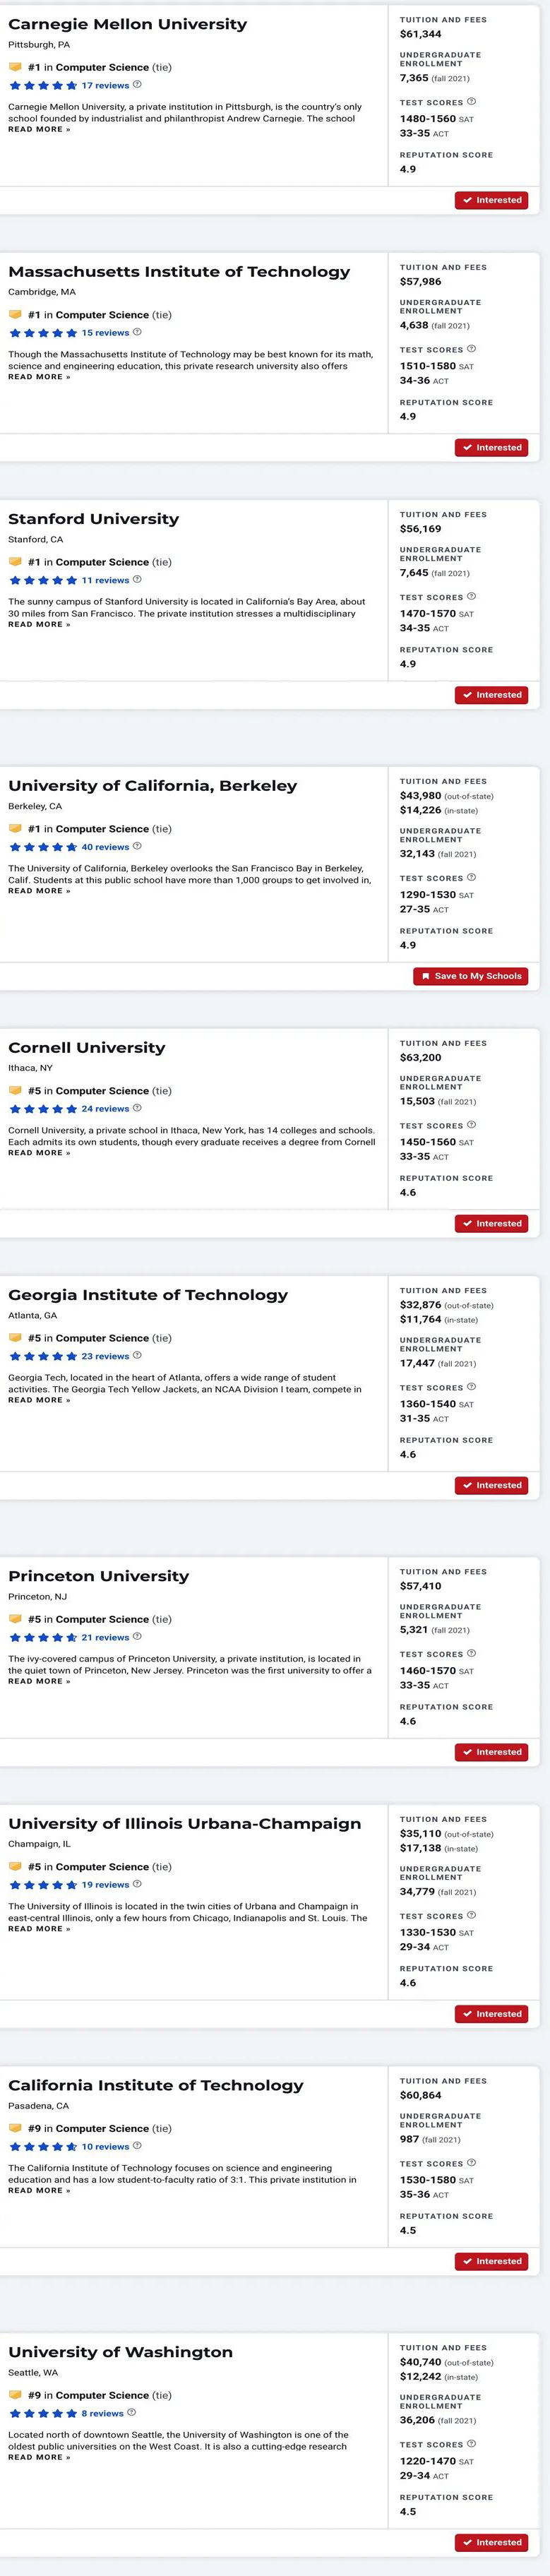The image size is (550, 2576).
Task: Open the 40 reviews link for Berkeley
Action: pos(105,847)
